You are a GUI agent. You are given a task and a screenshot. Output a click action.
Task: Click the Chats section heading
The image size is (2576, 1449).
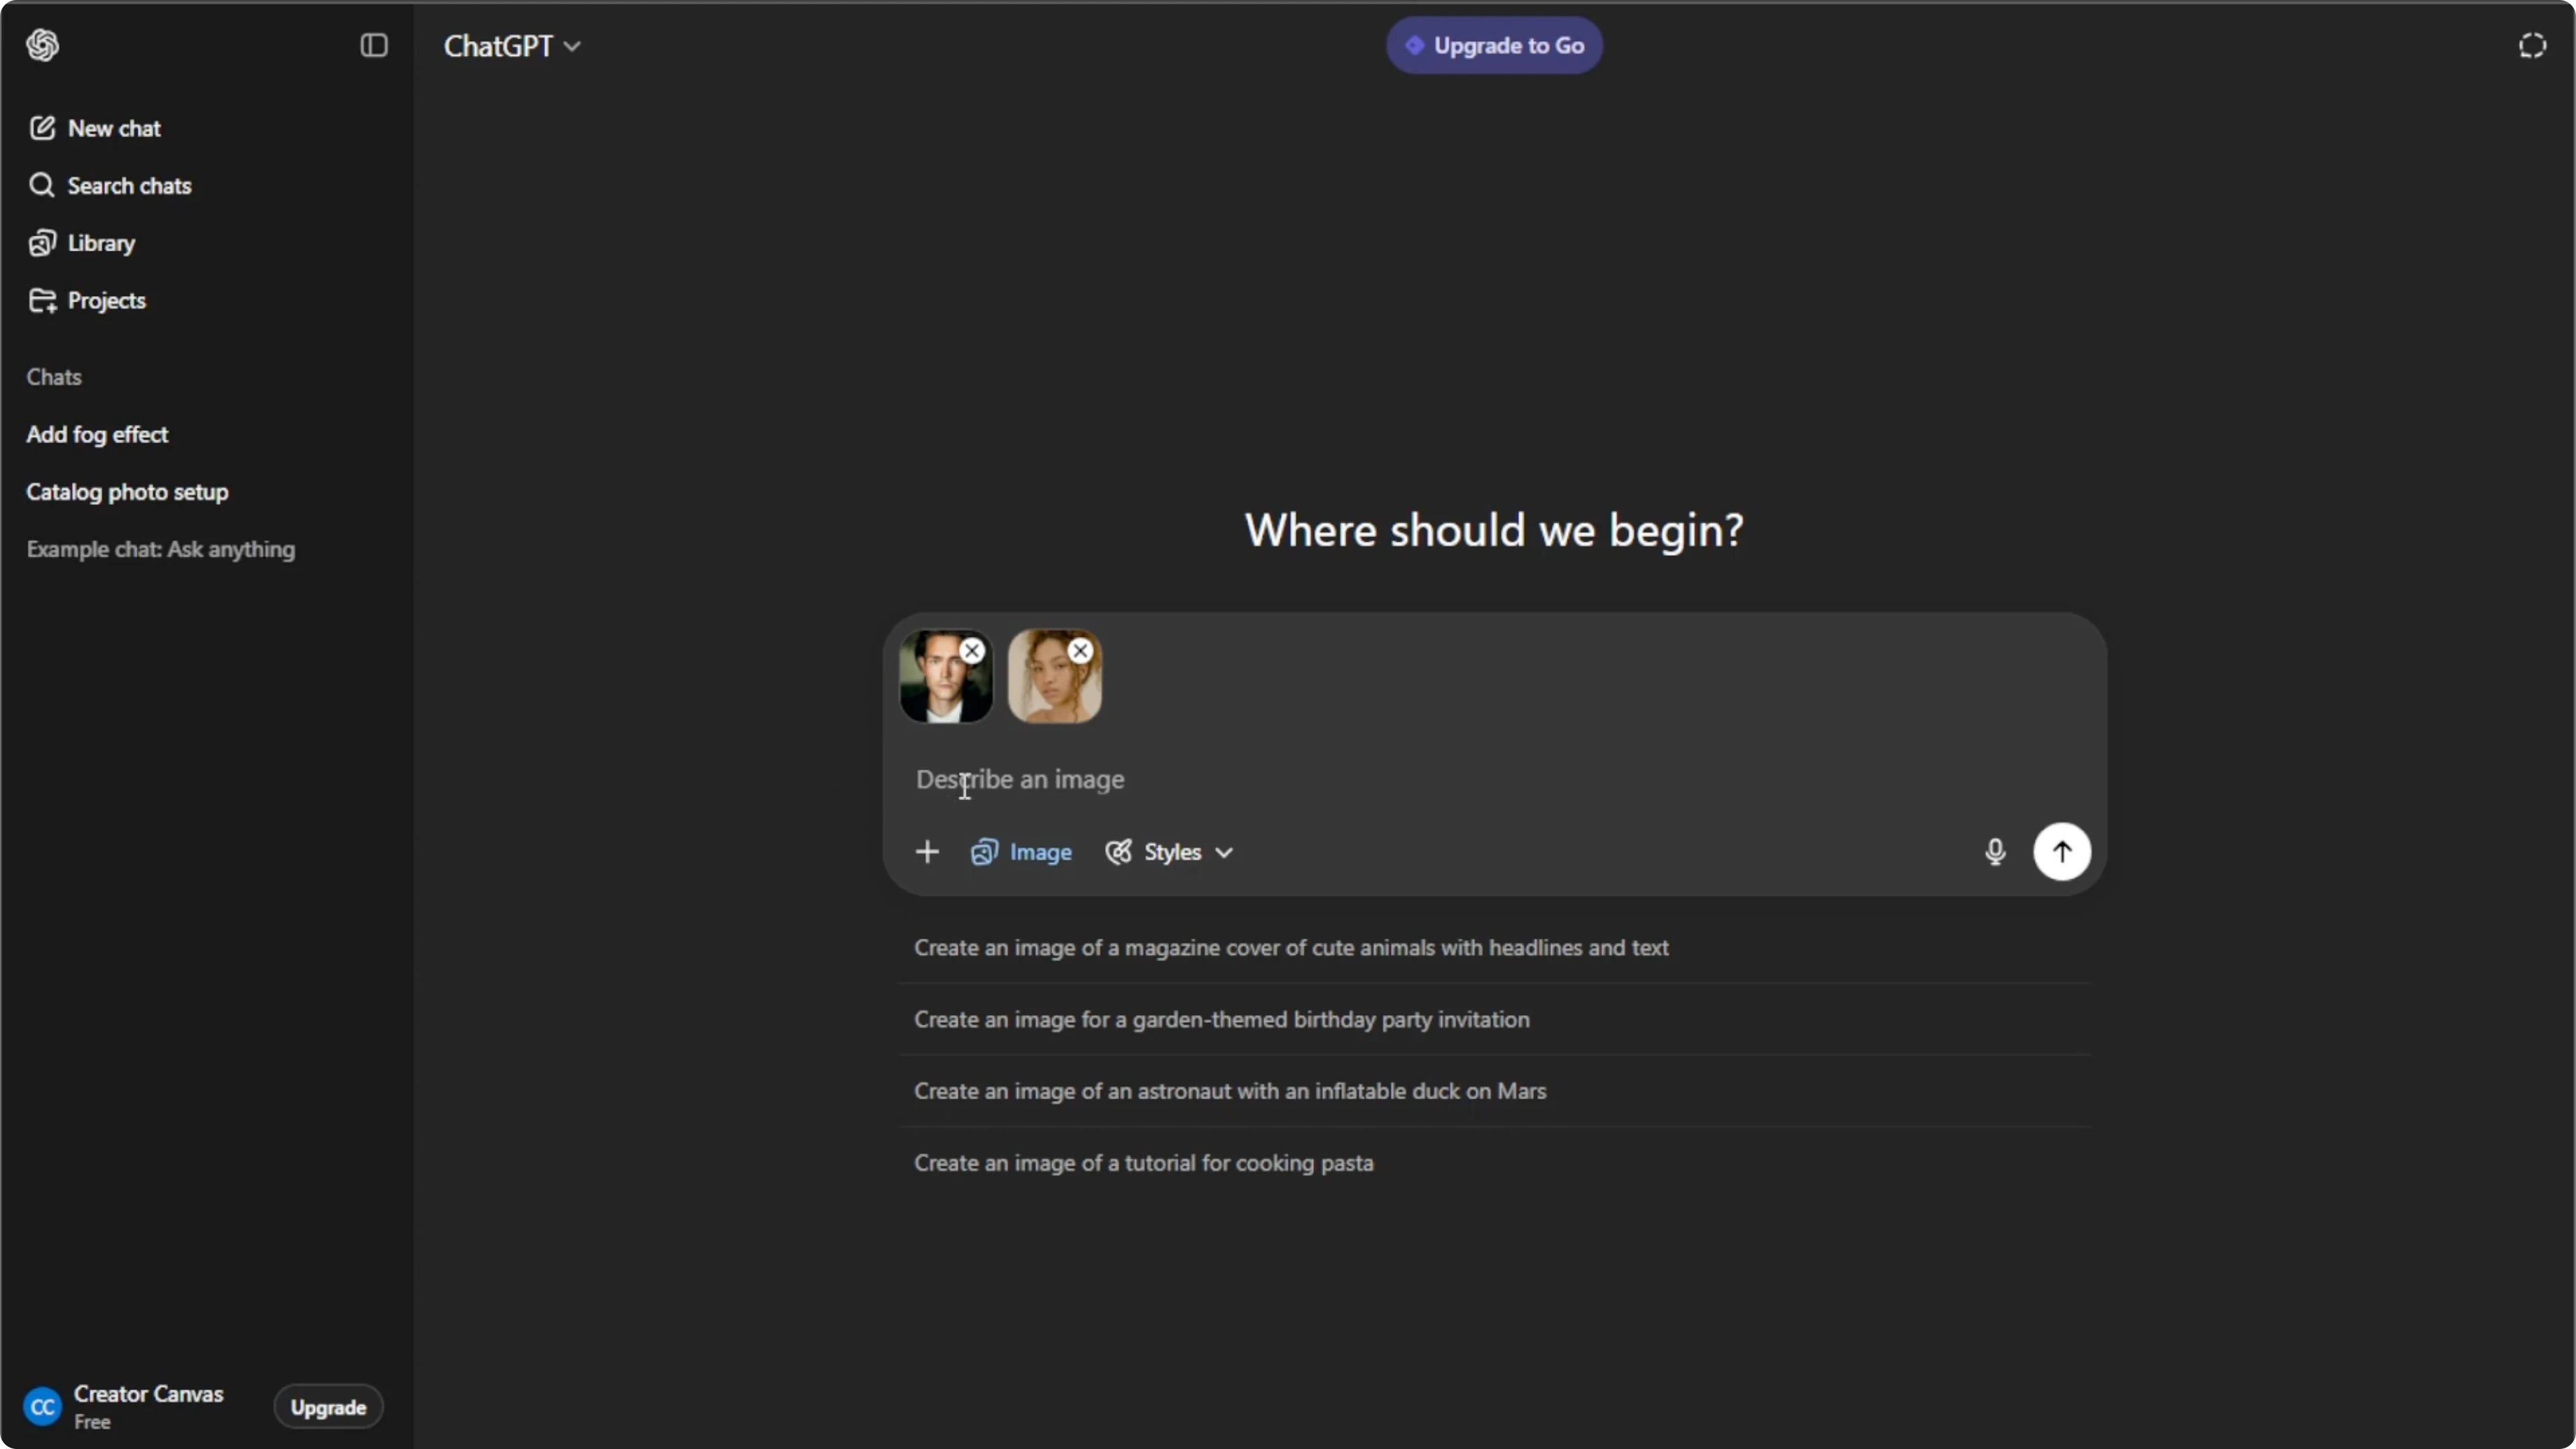tap(54, 378)
